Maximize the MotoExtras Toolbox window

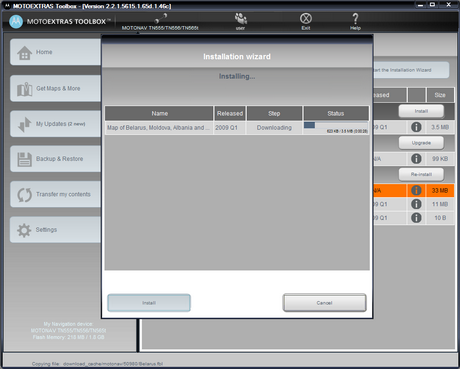pyautogui.click(x=432, y=5)
